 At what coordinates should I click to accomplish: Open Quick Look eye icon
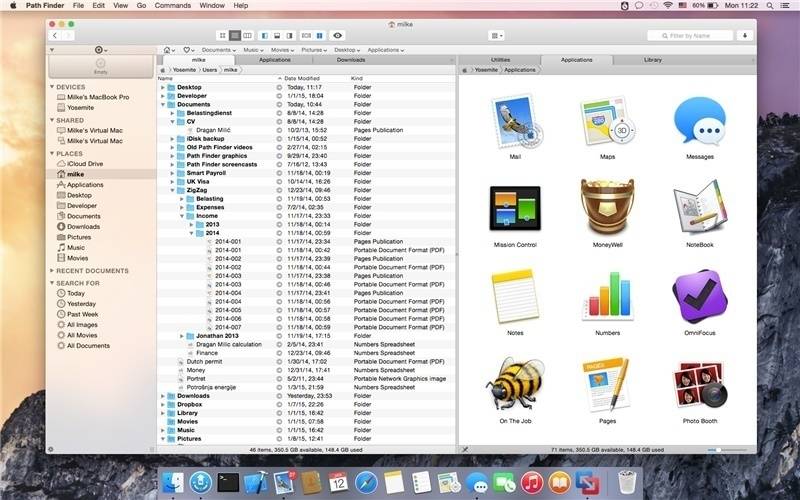(337, 36)
